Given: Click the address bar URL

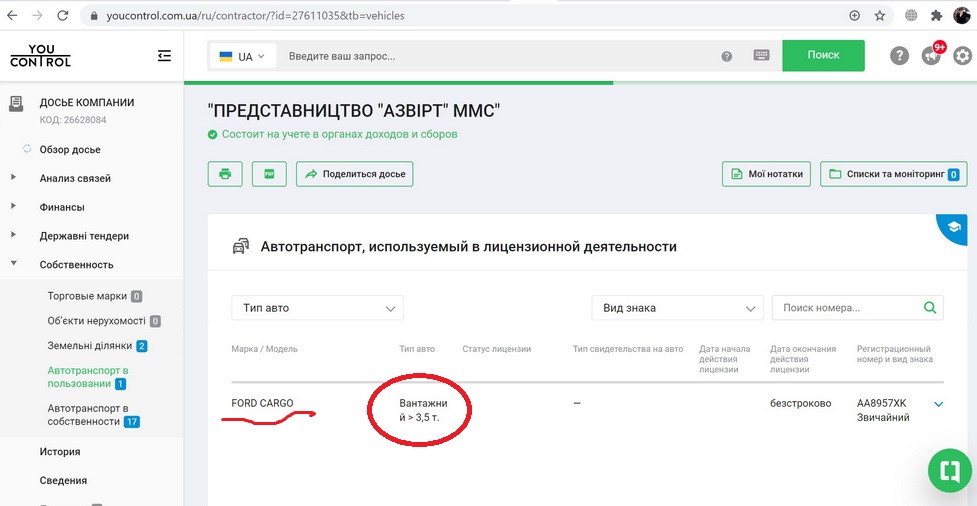Looking at the screenshot, I should coord(255,16).
